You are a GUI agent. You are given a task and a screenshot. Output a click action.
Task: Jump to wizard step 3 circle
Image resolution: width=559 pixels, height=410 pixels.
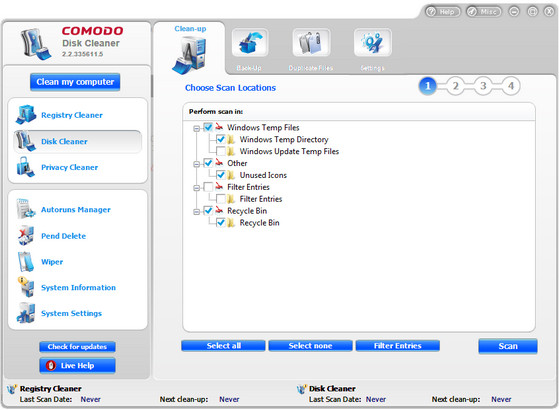pos(483,86)
